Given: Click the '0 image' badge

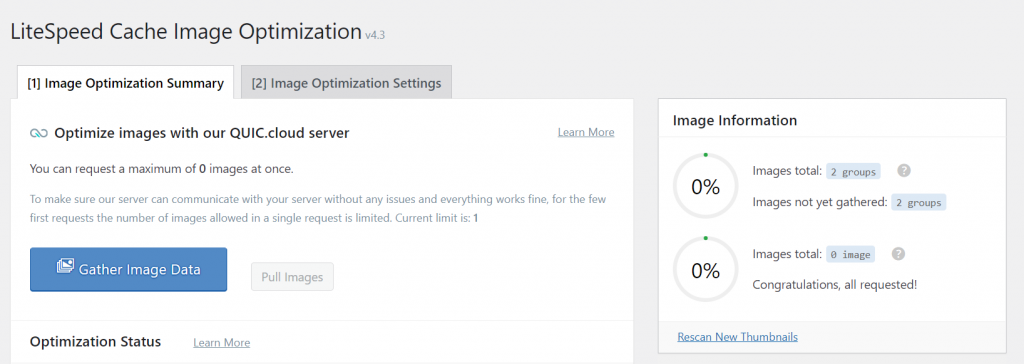Looking at the screenshot, I should click(x=851, y=254).
